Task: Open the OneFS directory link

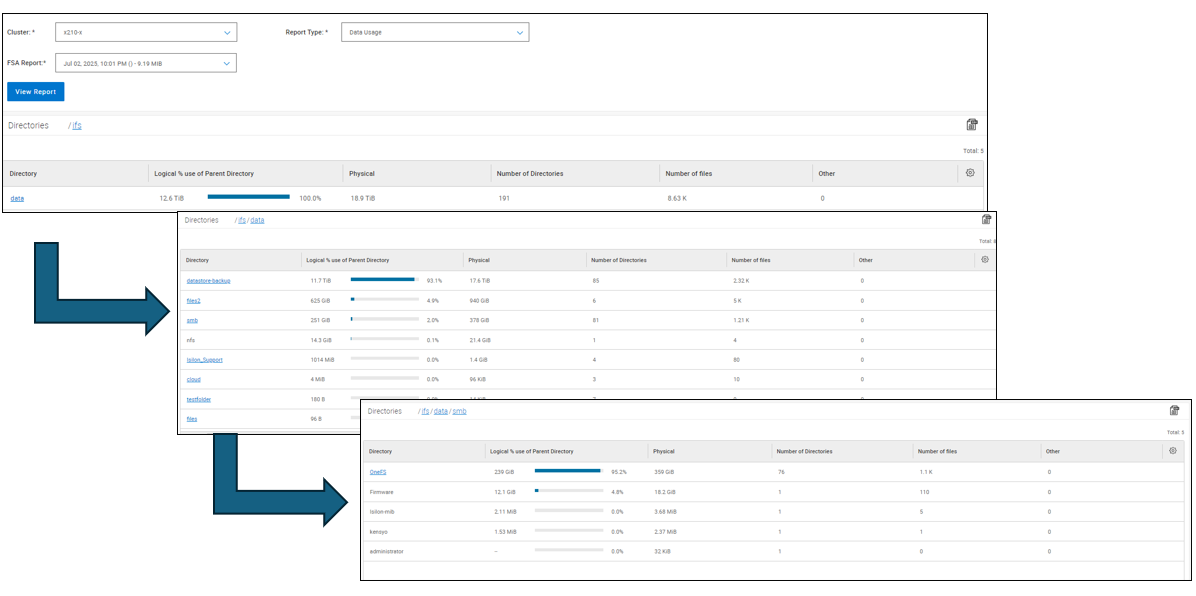Action: 377,471
